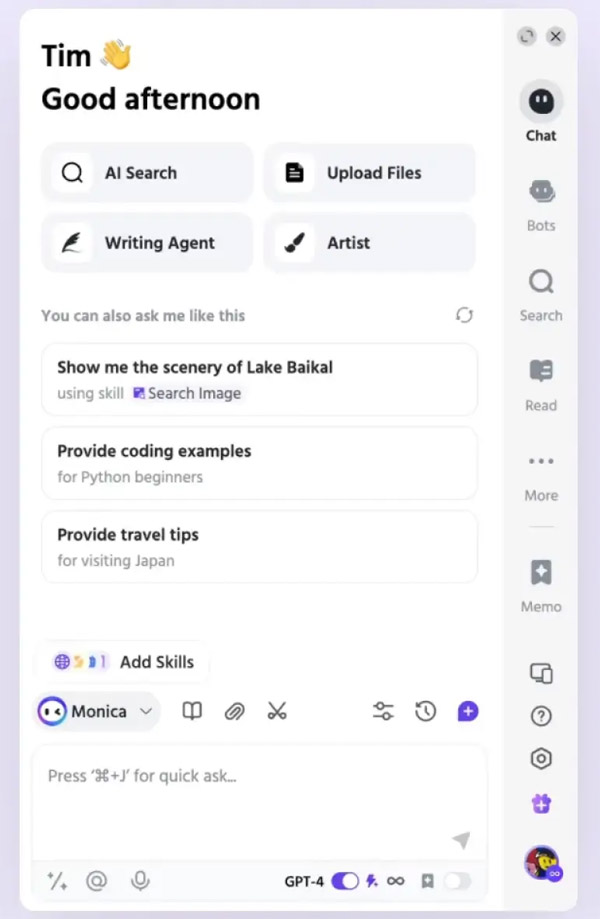This screenshot has height=919, width=600.
Task: Click the AI Search button
Action: pos(147,173)
